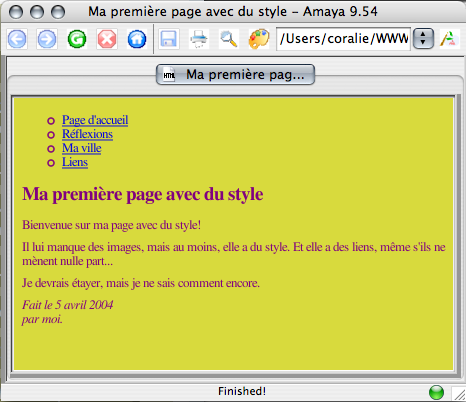Image resolution: width=466 pixels, height=402 pixels.
Task: Click the heading "Ma première page avec du style"
Action: coord(143,194)
